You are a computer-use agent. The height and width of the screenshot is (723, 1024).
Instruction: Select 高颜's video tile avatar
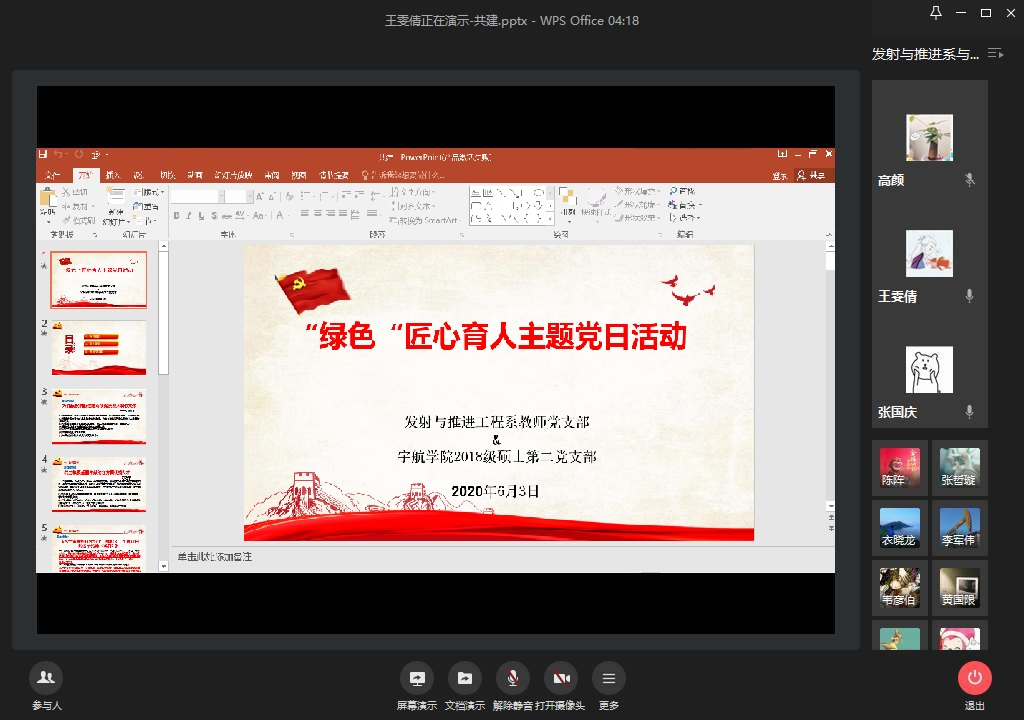point(929,138)
